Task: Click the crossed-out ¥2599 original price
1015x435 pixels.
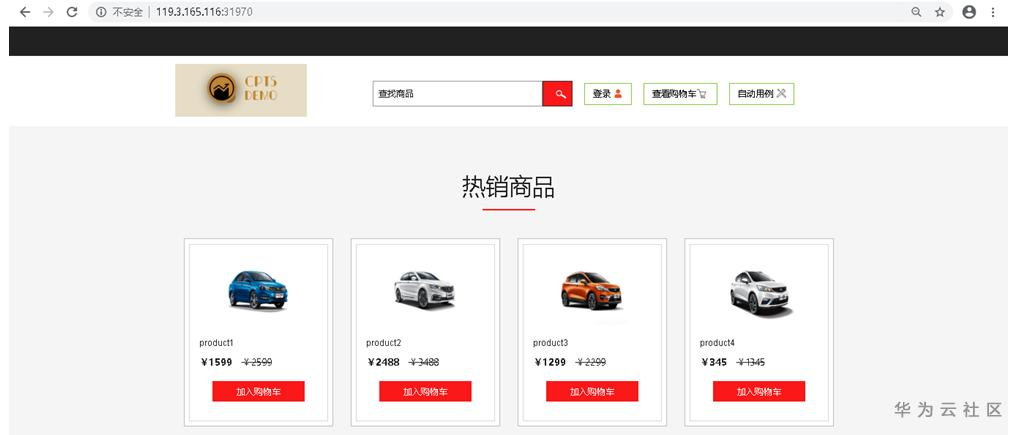Action: (257, 362)
